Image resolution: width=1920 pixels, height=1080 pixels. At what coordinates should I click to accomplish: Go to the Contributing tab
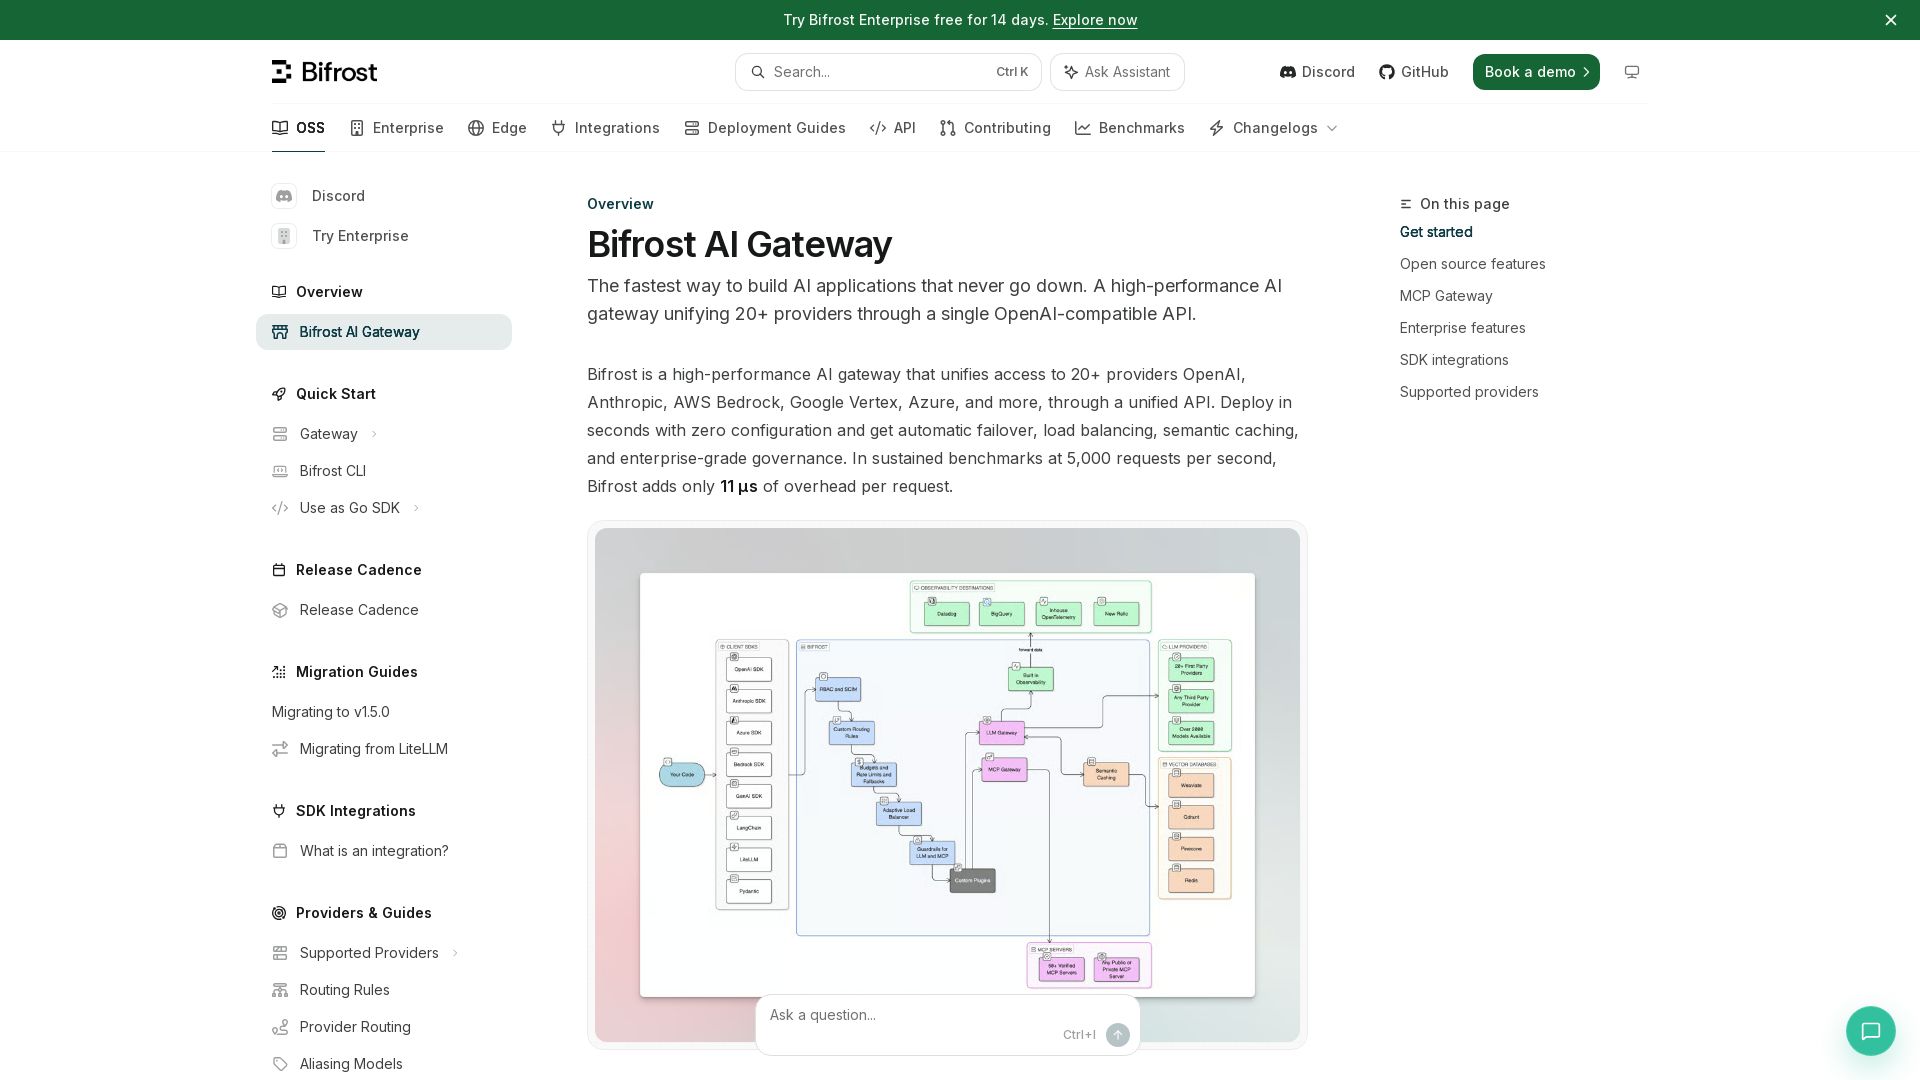[x=995, y=128]
